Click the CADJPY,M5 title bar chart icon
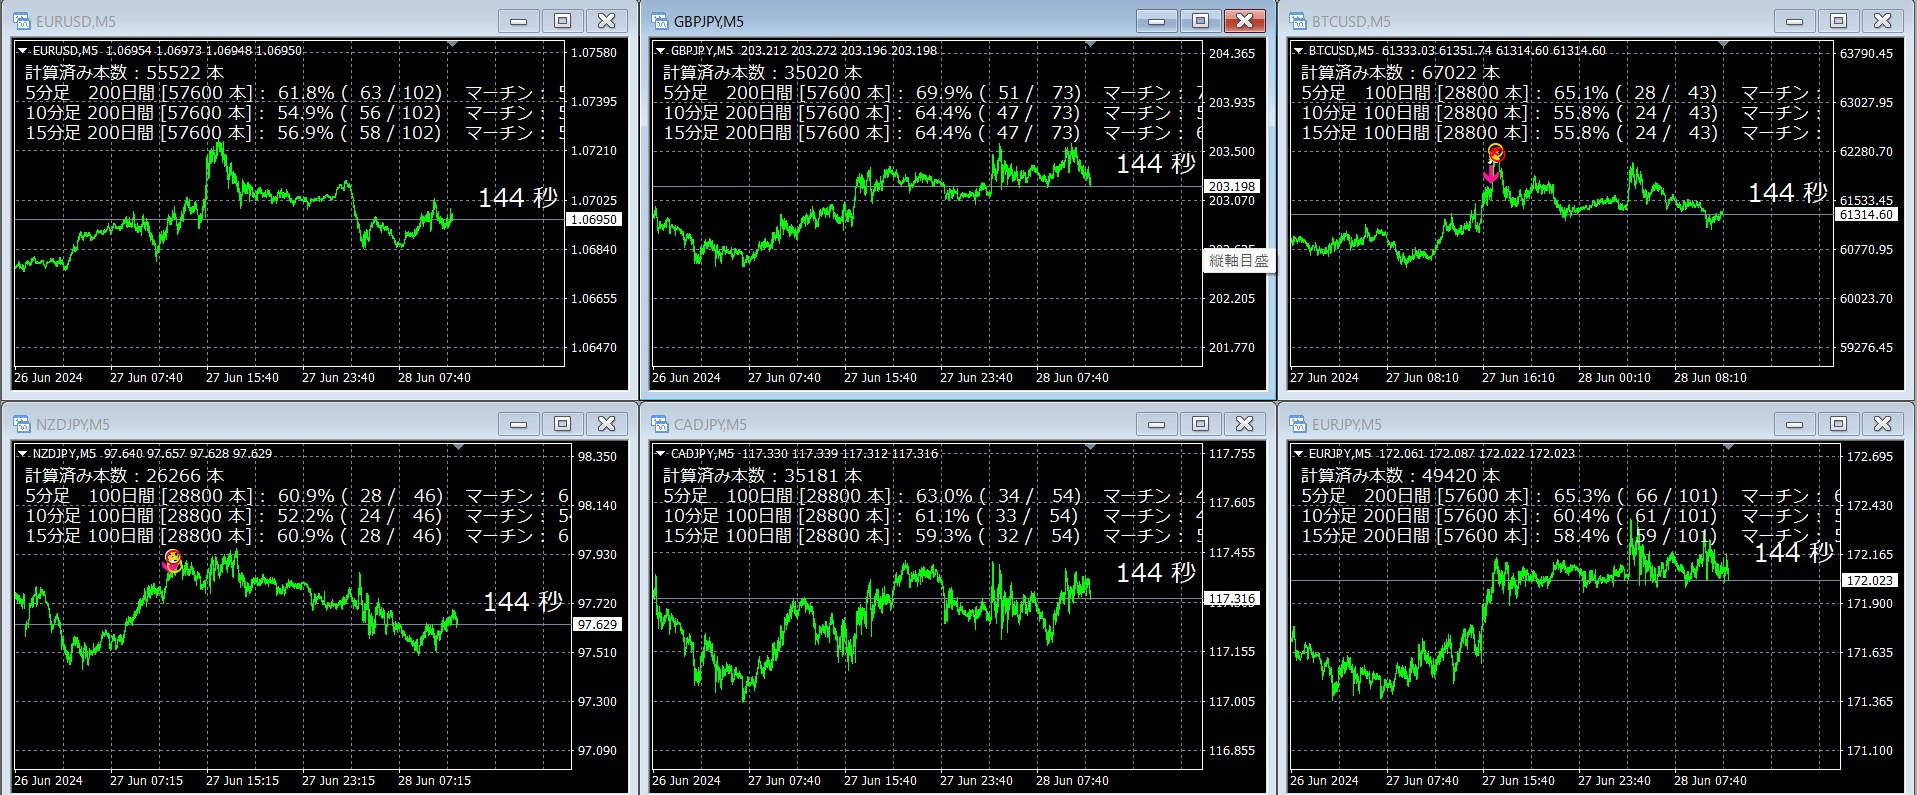This screenshot has height=795, width=1918. tap(659, 424)
